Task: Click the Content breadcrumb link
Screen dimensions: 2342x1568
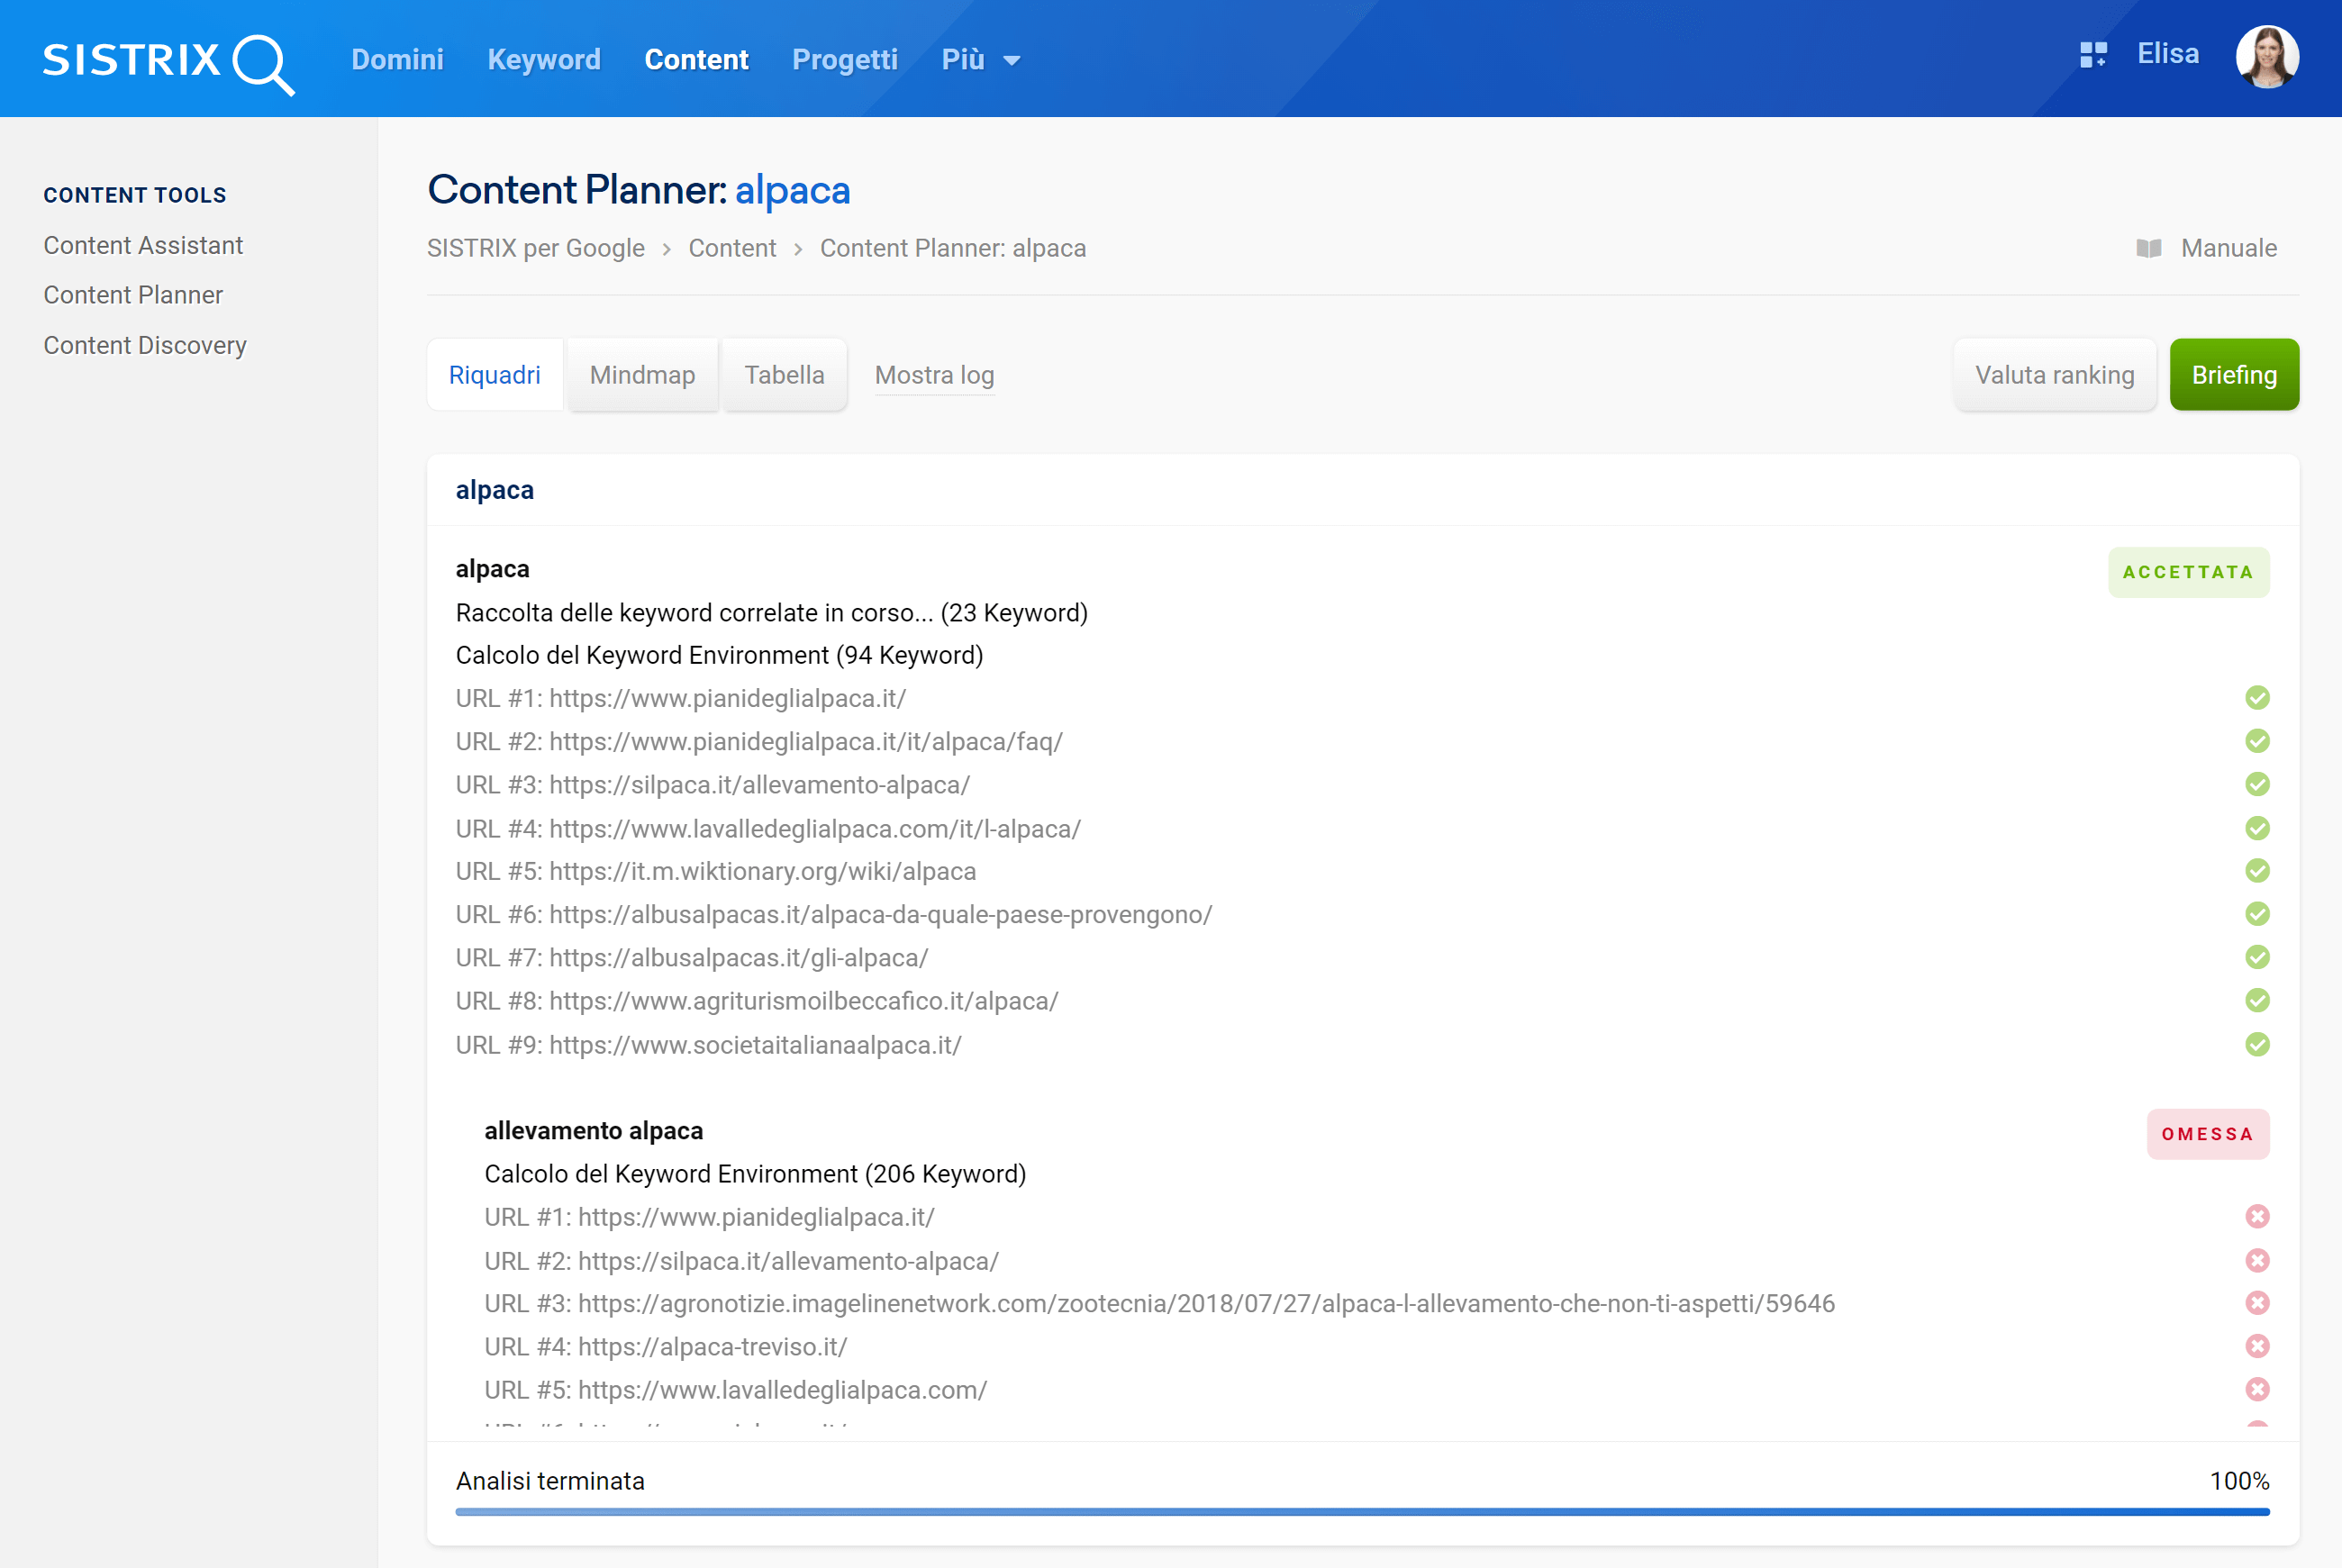Action: [x=732, y=248]
